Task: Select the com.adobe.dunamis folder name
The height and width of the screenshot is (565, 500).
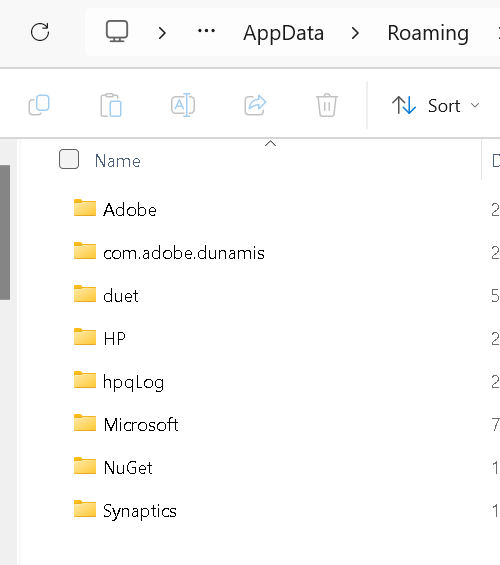Action: [x=184, y=253]
